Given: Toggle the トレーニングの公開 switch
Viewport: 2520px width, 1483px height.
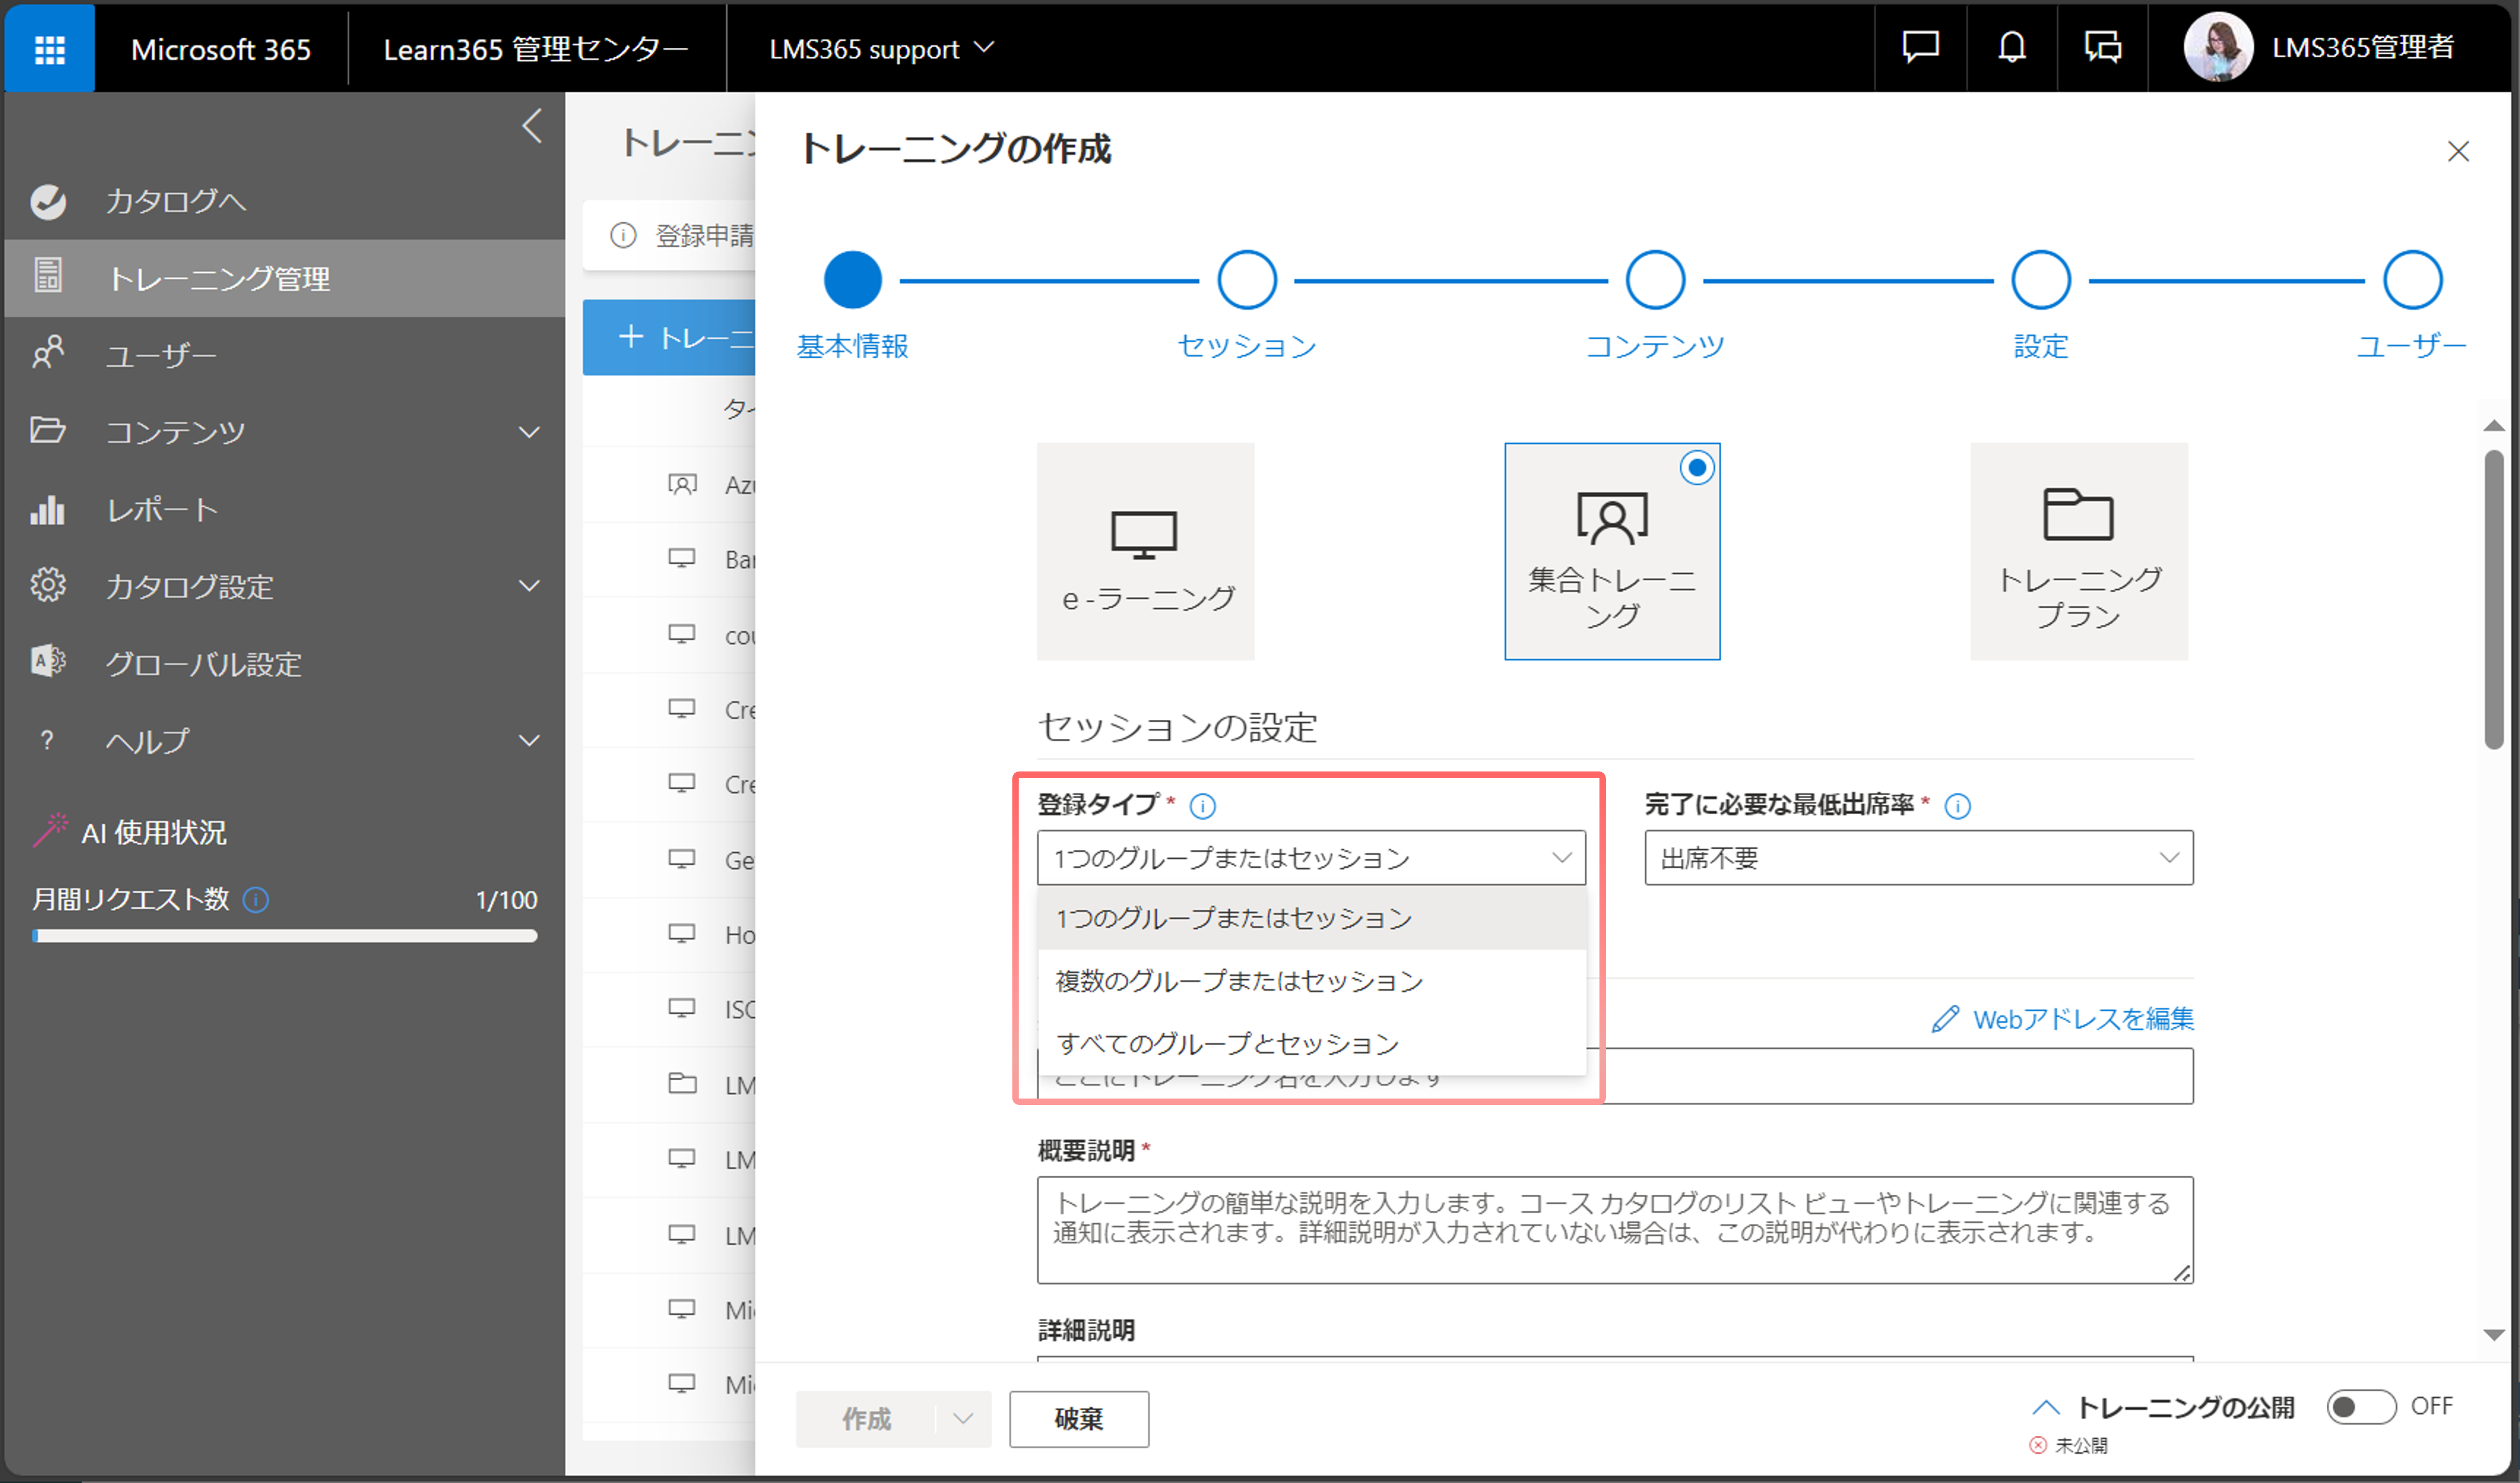Looking at the screenshot, I should click(2361, 1406).
